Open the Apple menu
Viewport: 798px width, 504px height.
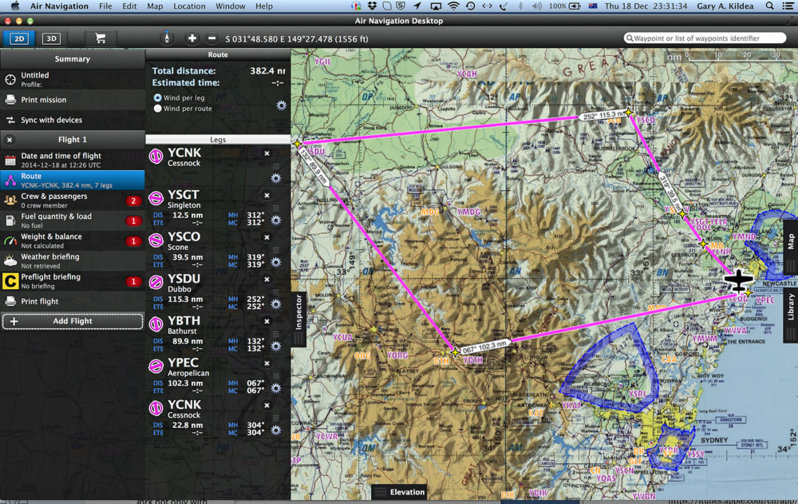coord(15,6)
